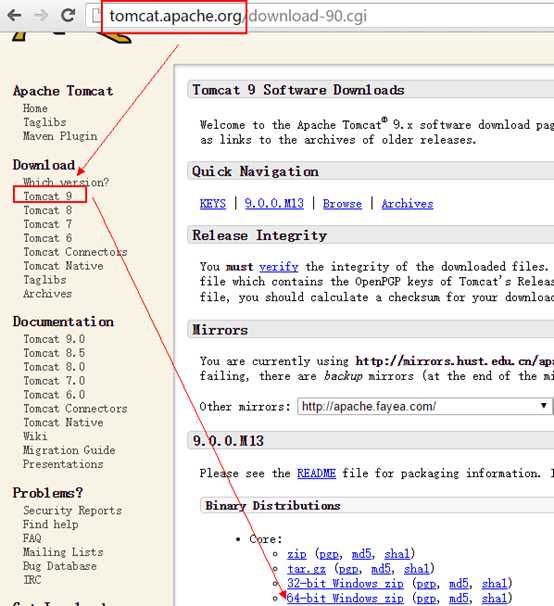Open Tomcat 7 in Download section

click(x=48, y=224)
